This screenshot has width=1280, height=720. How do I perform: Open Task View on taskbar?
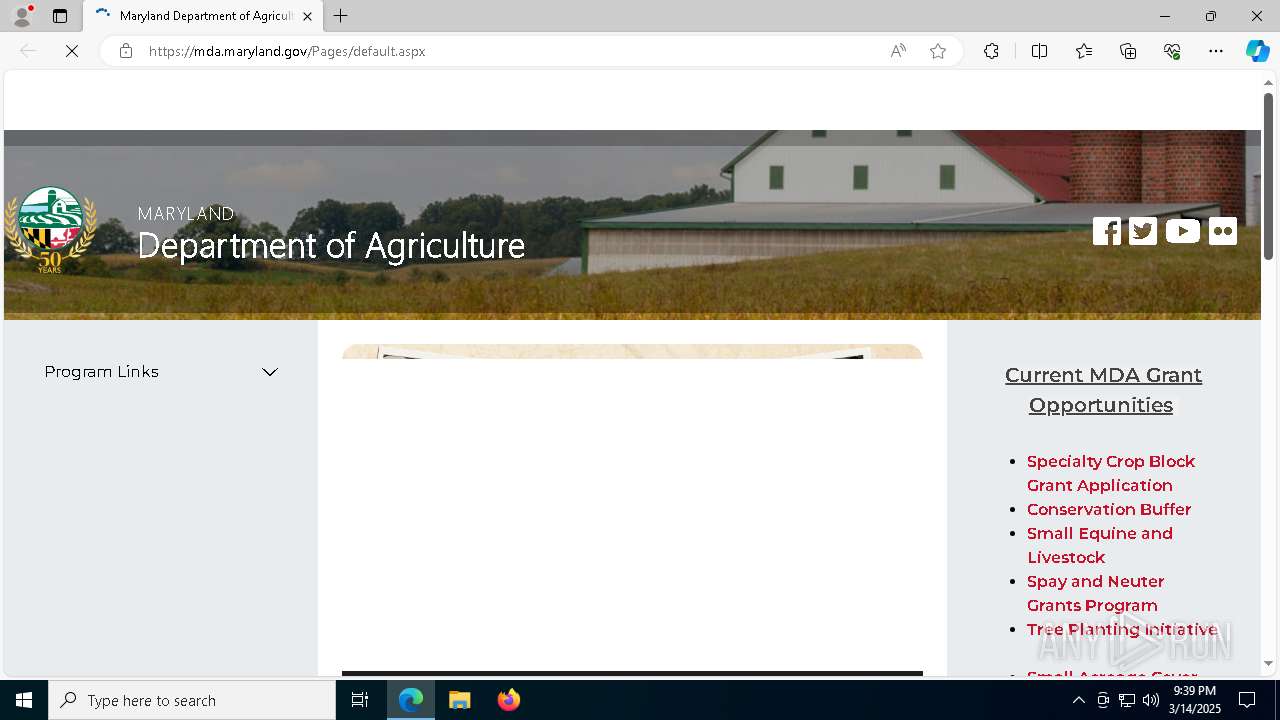coord(360,700)
